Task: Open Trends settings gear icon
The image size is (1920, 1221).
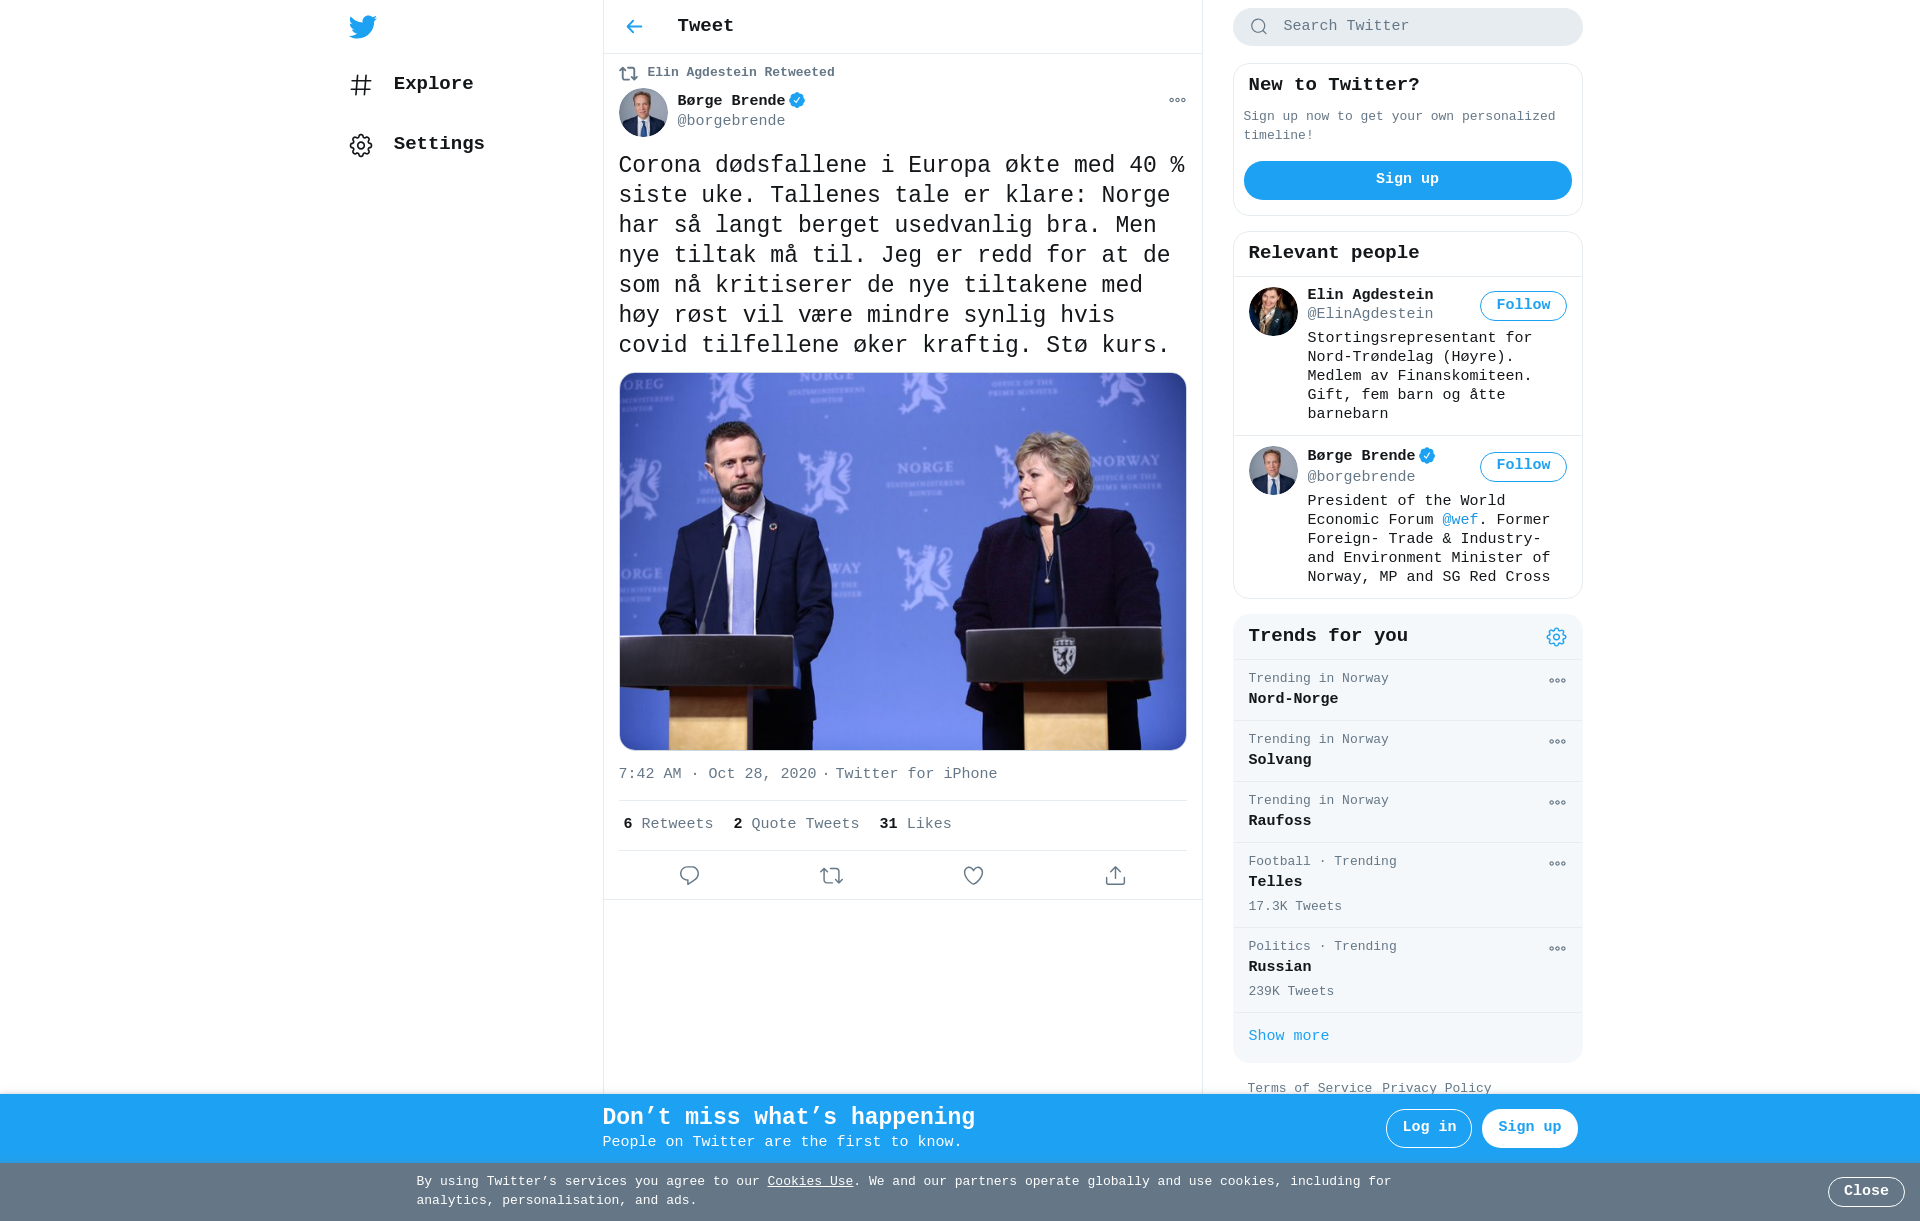Action: (1556, 637)
